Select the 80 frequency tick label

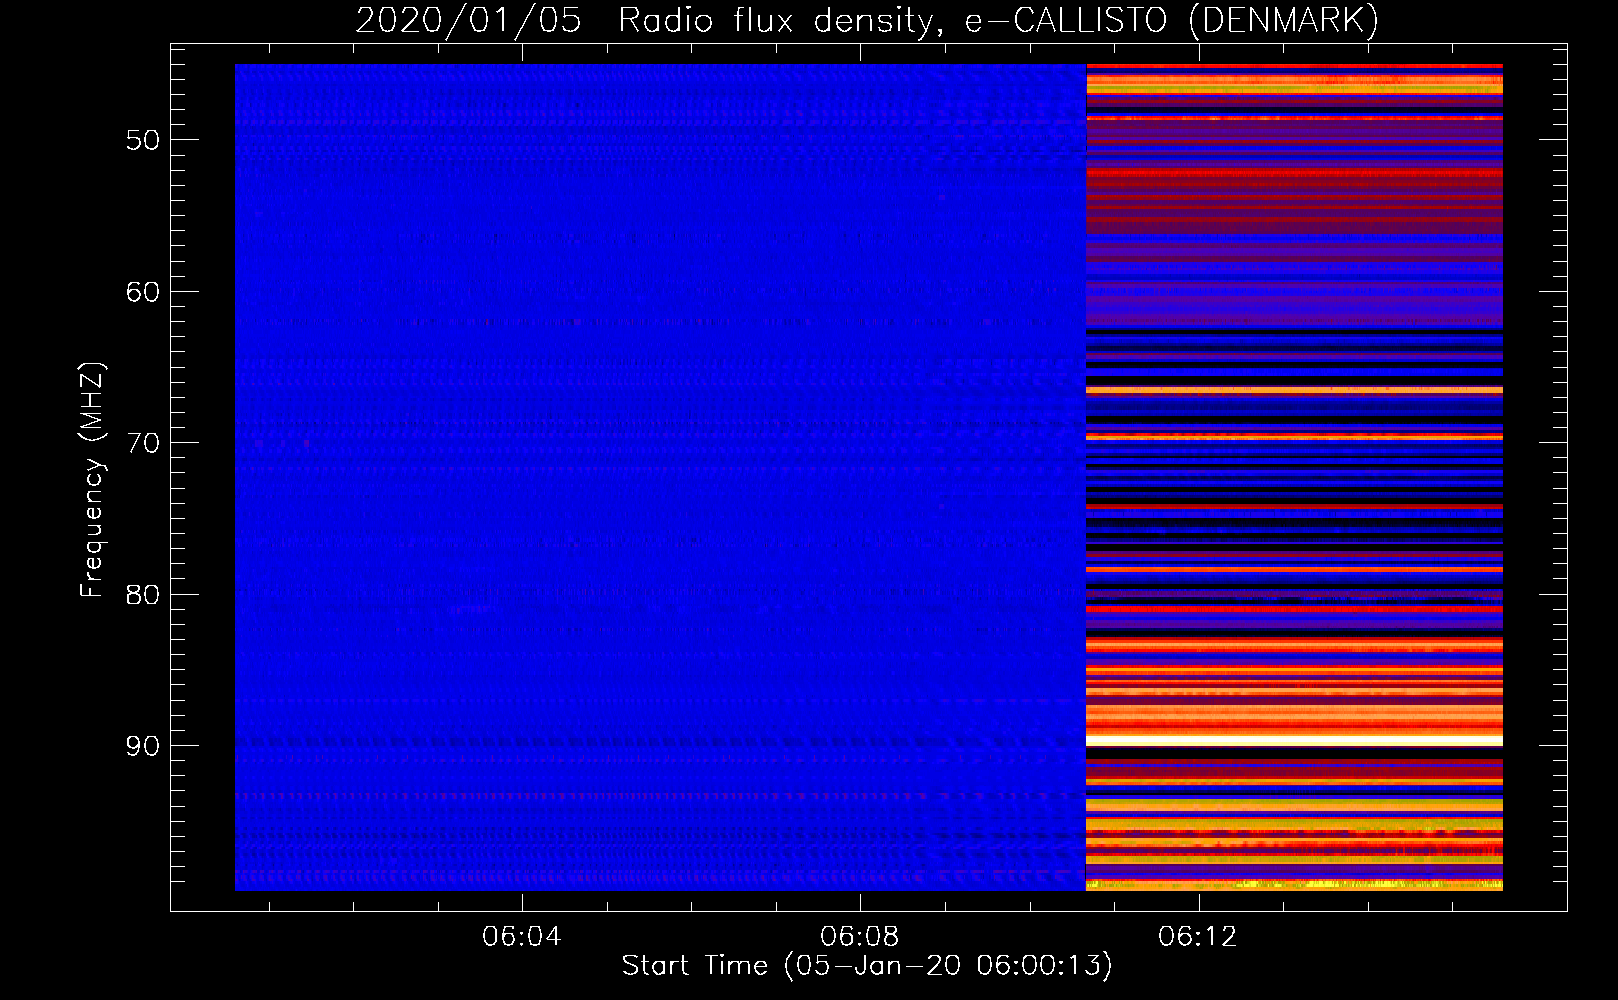coord(142,595)
